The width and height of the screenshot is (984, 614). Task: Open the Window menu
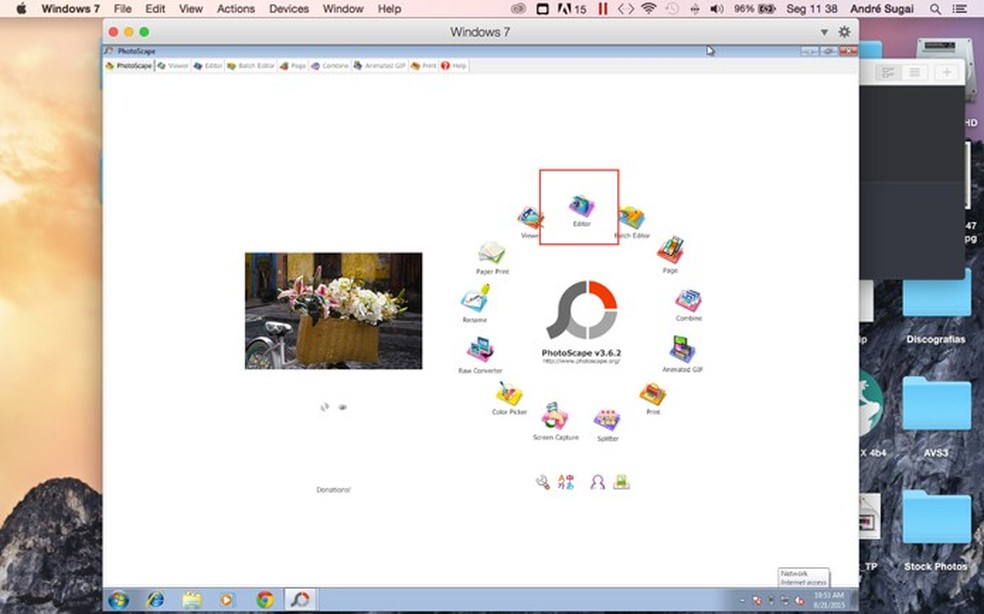(343, 9)
